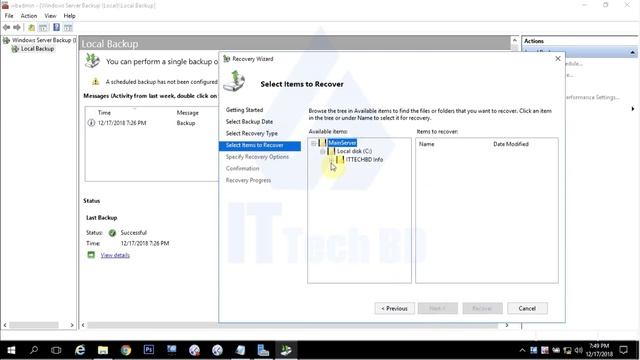Collapse the Local disk (C:) node
The width and height of the screenshot is (640, 360).
point(322,151)
